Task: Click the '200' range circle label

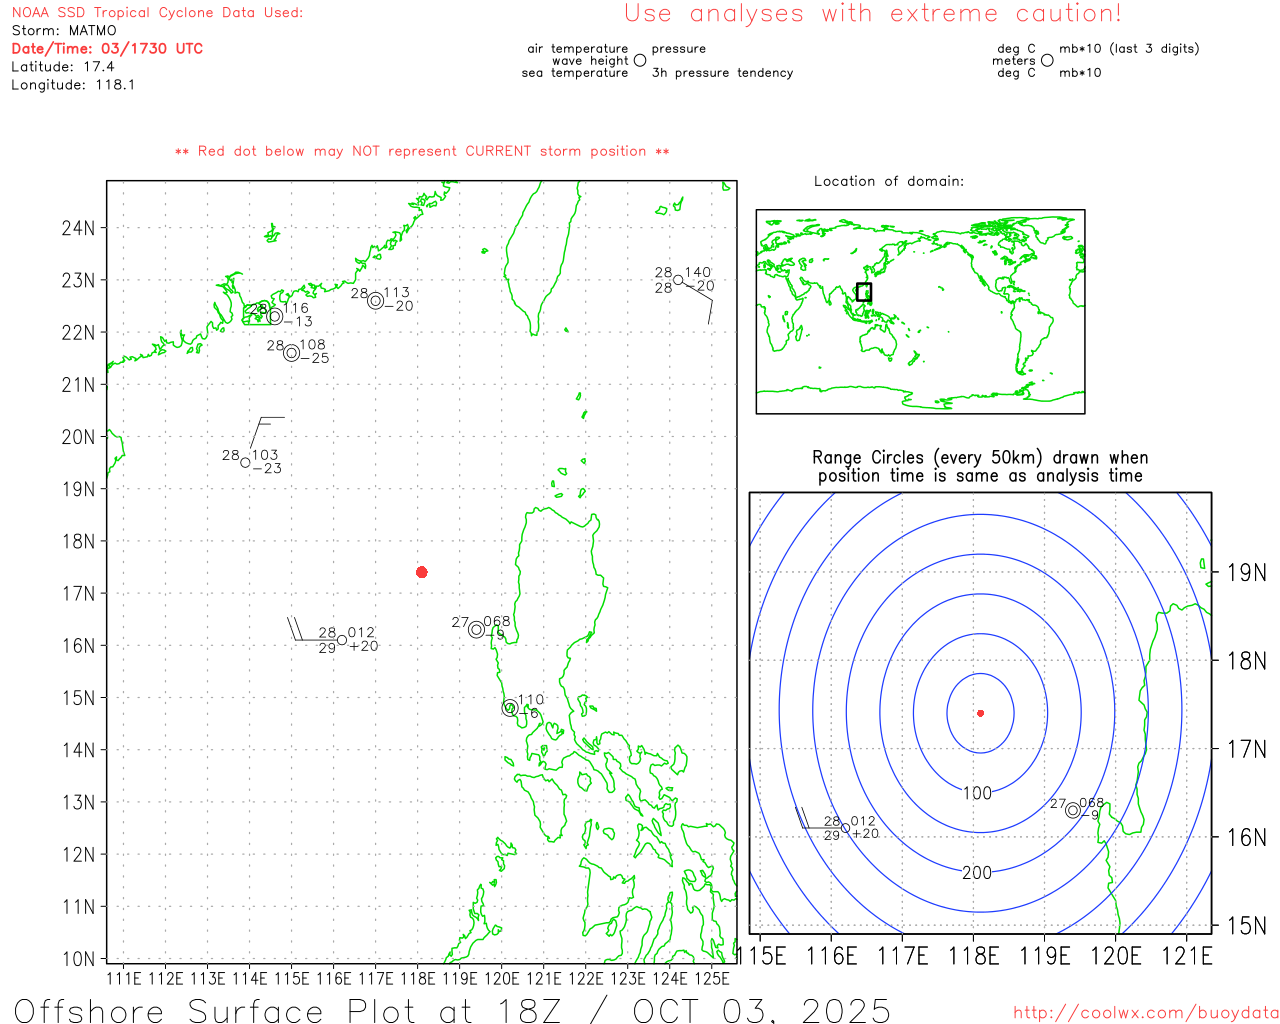Action: 977,873
